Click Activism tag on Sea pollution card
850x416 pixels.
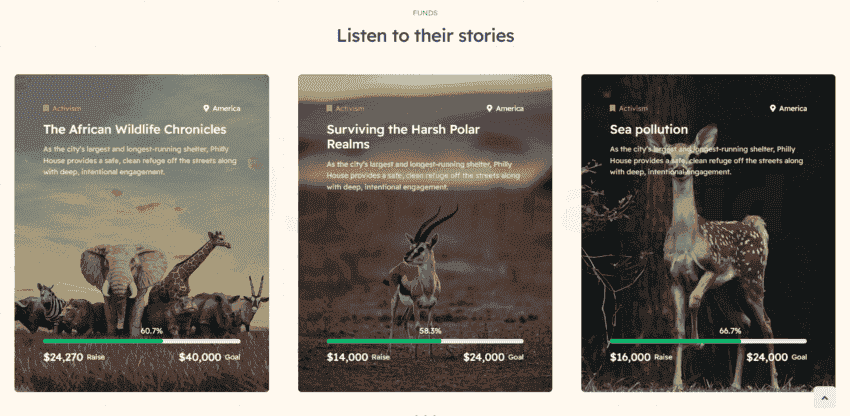pyautogui.click(x=633, y=108)
